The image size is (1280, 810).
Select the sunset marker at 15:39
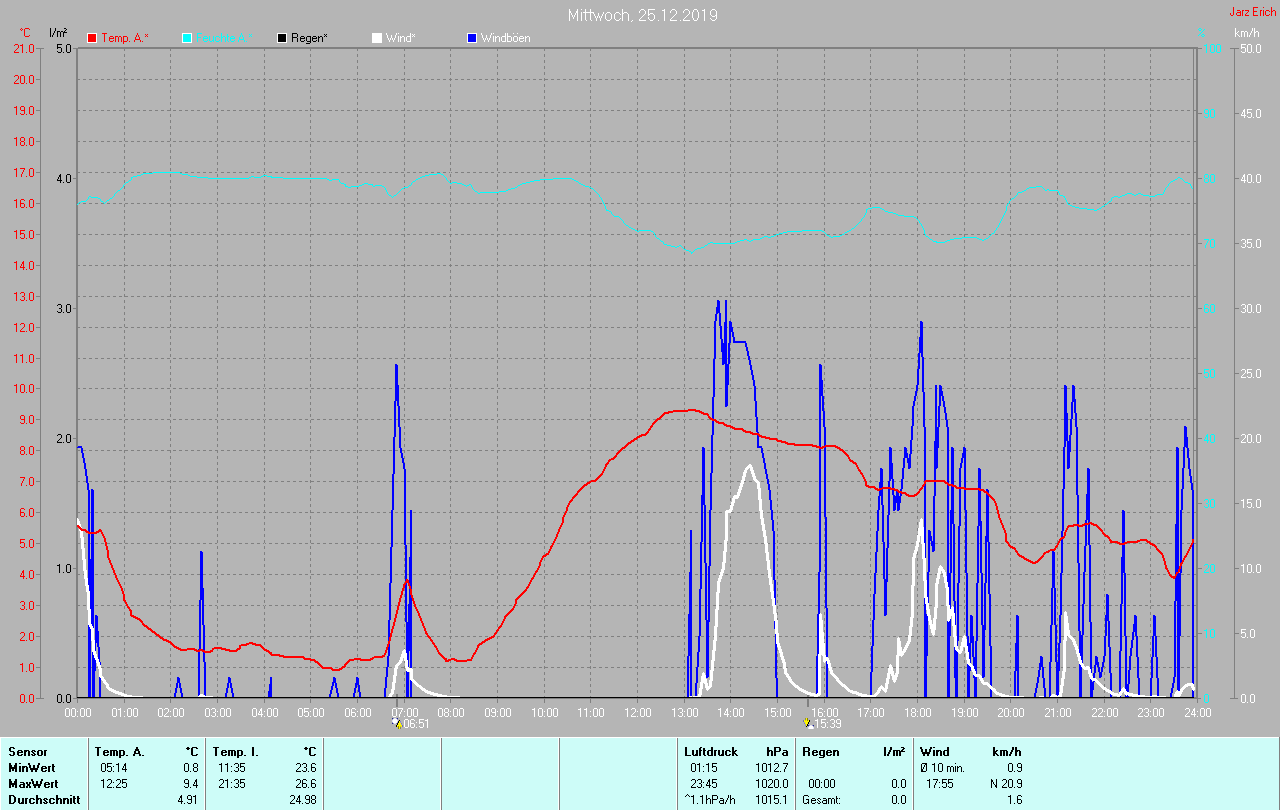click(x=808, y=723)
